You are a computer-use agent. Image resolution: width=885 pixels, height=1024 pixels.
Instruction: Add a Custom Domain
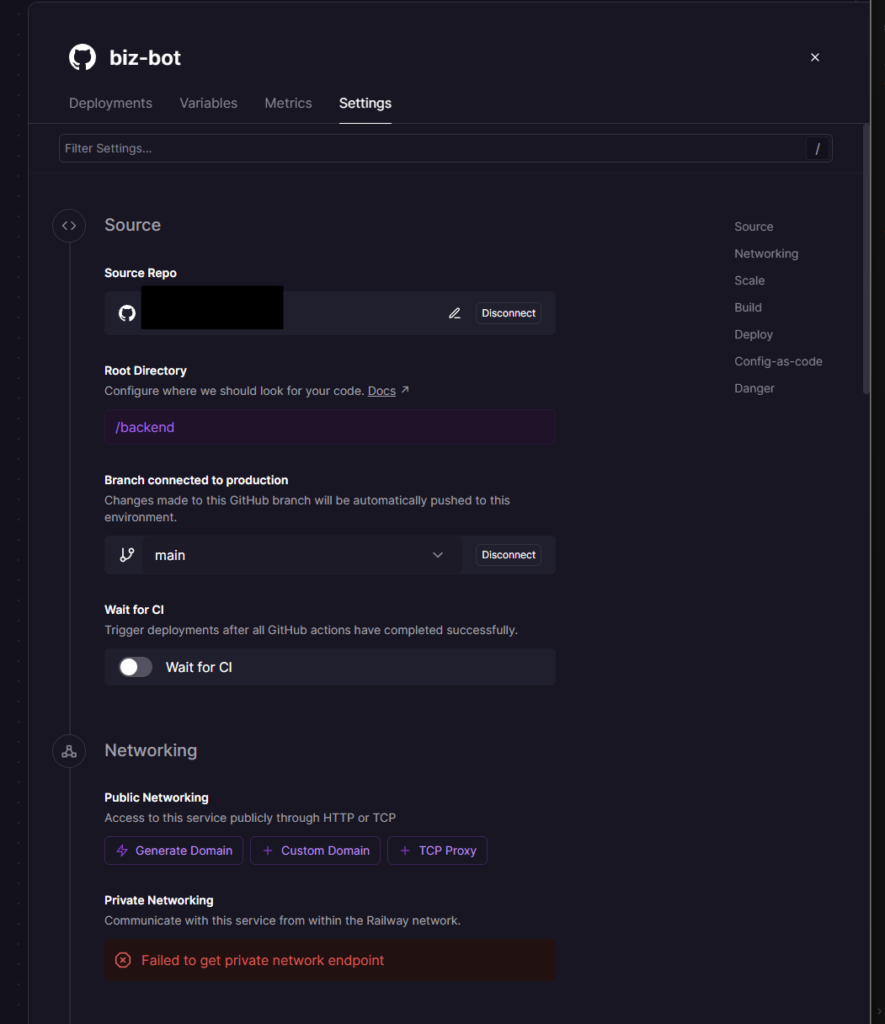(x=315, y=851)
